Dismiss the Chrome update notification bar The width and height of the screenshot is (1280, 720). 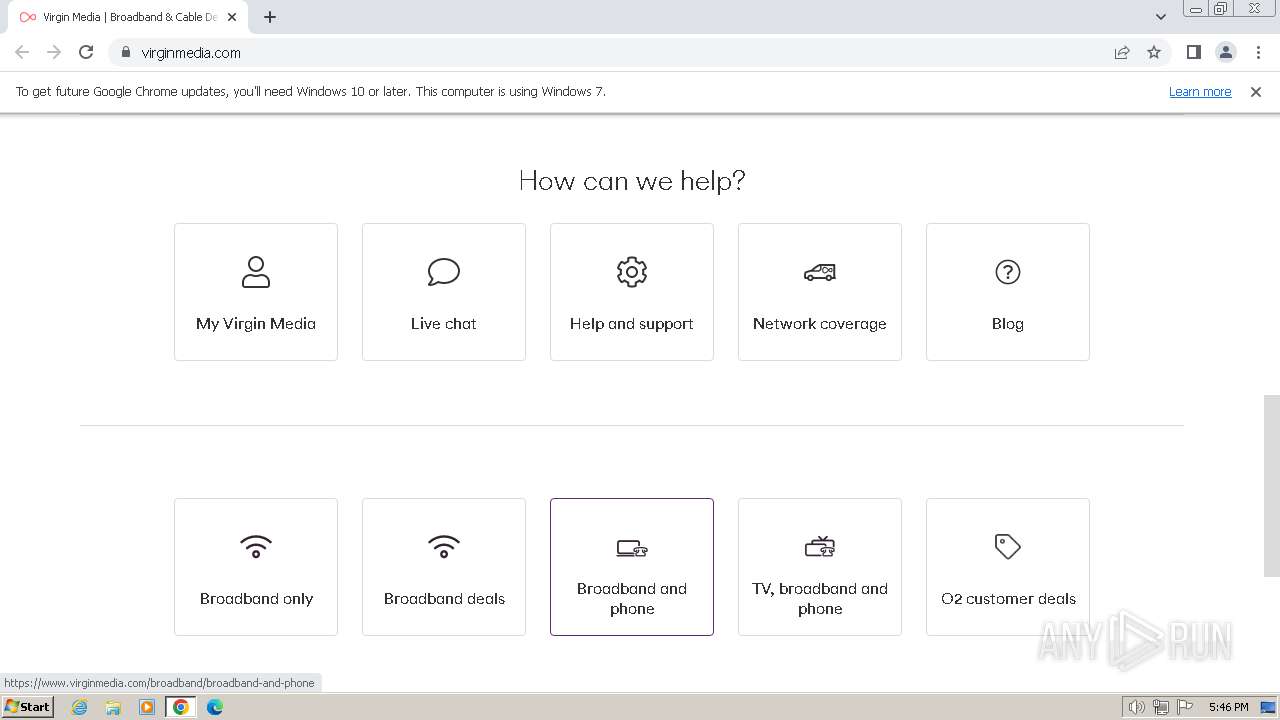1256,91
